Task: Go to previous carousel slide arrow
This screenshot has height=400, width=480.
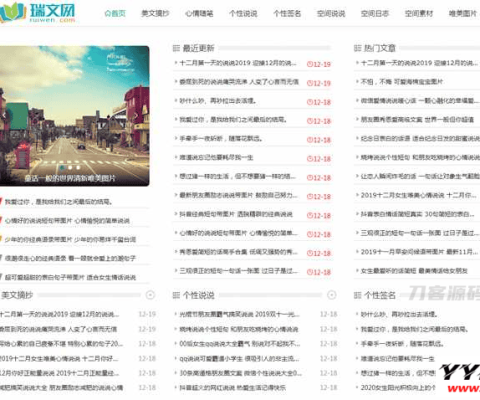Action: (5, 116)
